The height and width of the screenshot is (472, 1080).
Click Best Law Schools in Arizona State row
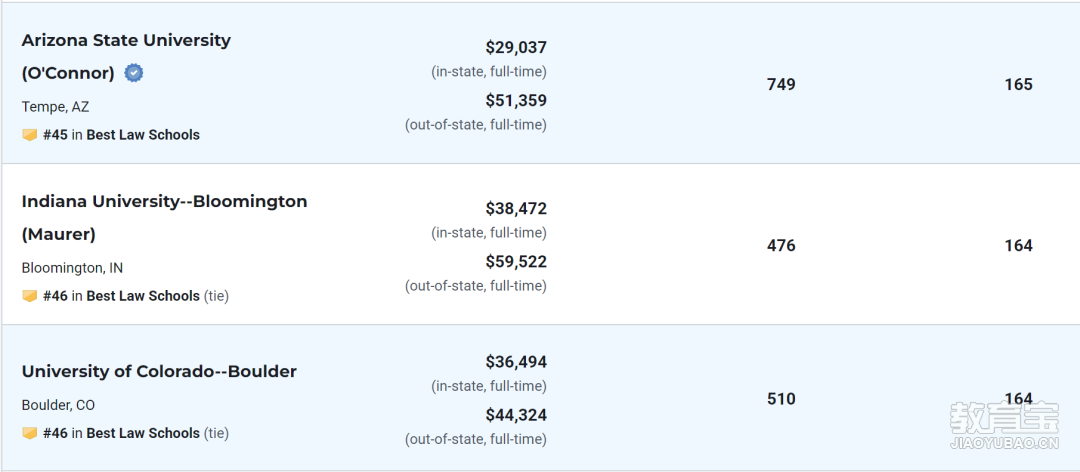143,135
